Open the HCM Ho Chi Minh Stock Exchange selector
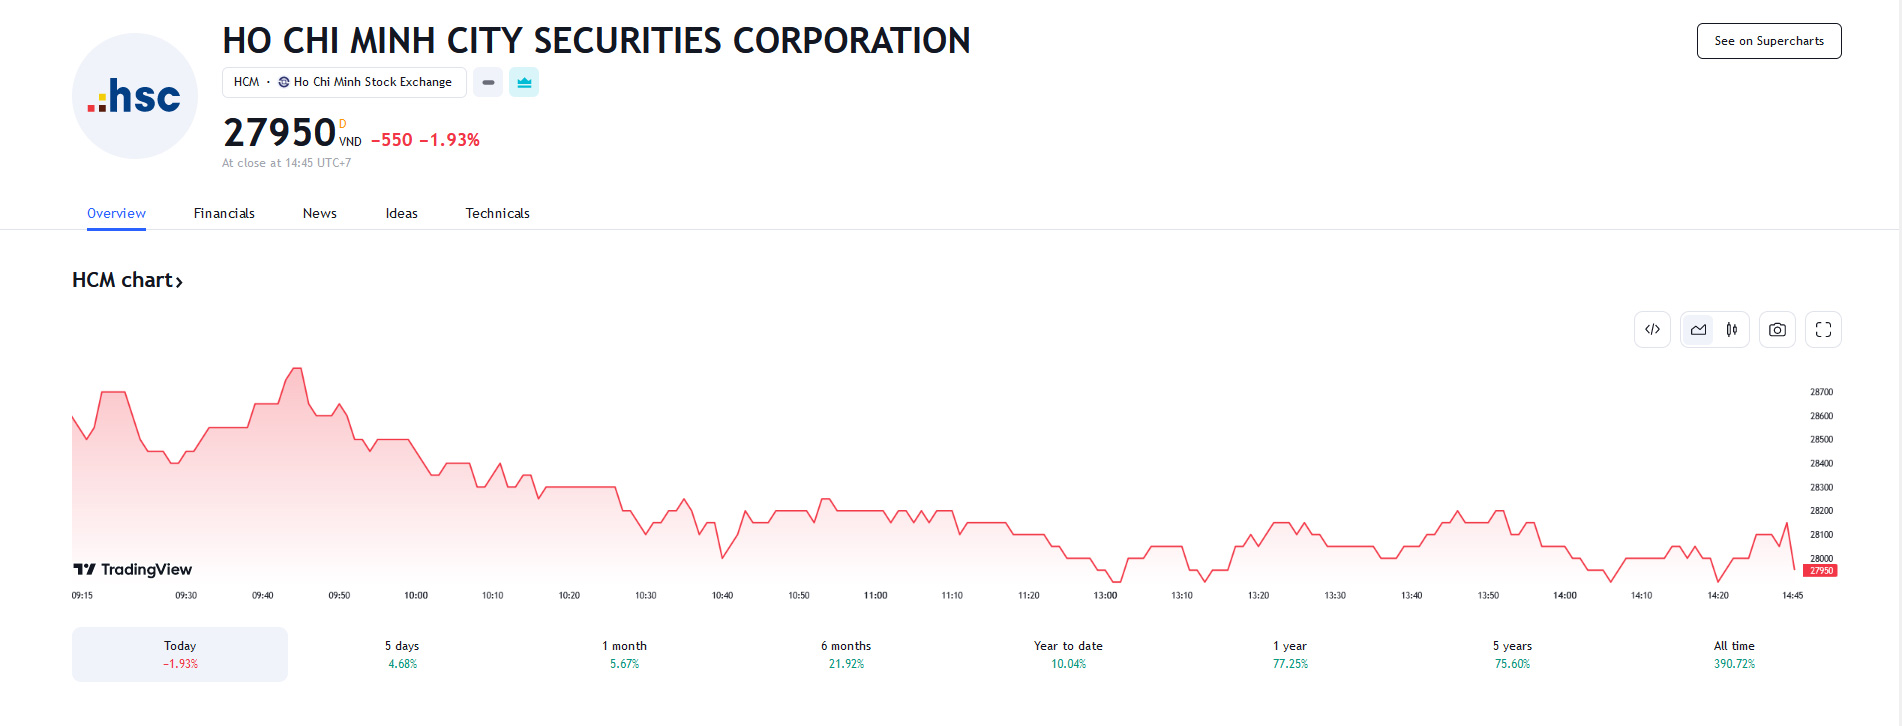This screenshot has height=726, width=1902. click(x=343, y=82)
